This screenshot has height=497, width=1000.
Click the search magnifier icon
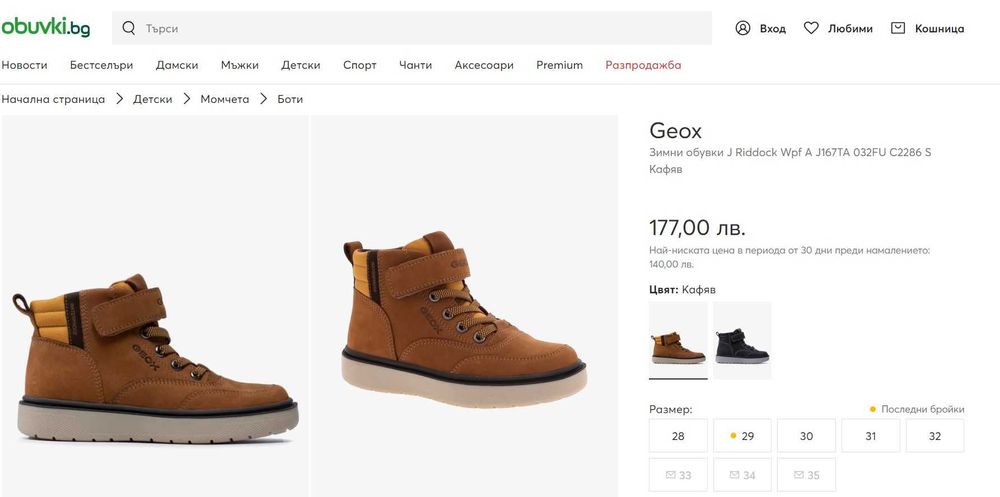coord(128,28)
